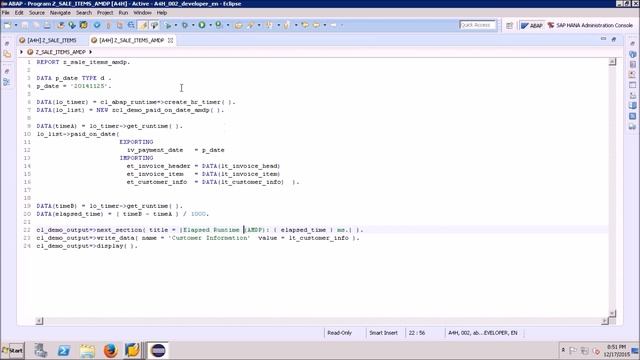Click the vertical scrollbar down arrow
The image size is (640, 360).
[x=612, y=313]
